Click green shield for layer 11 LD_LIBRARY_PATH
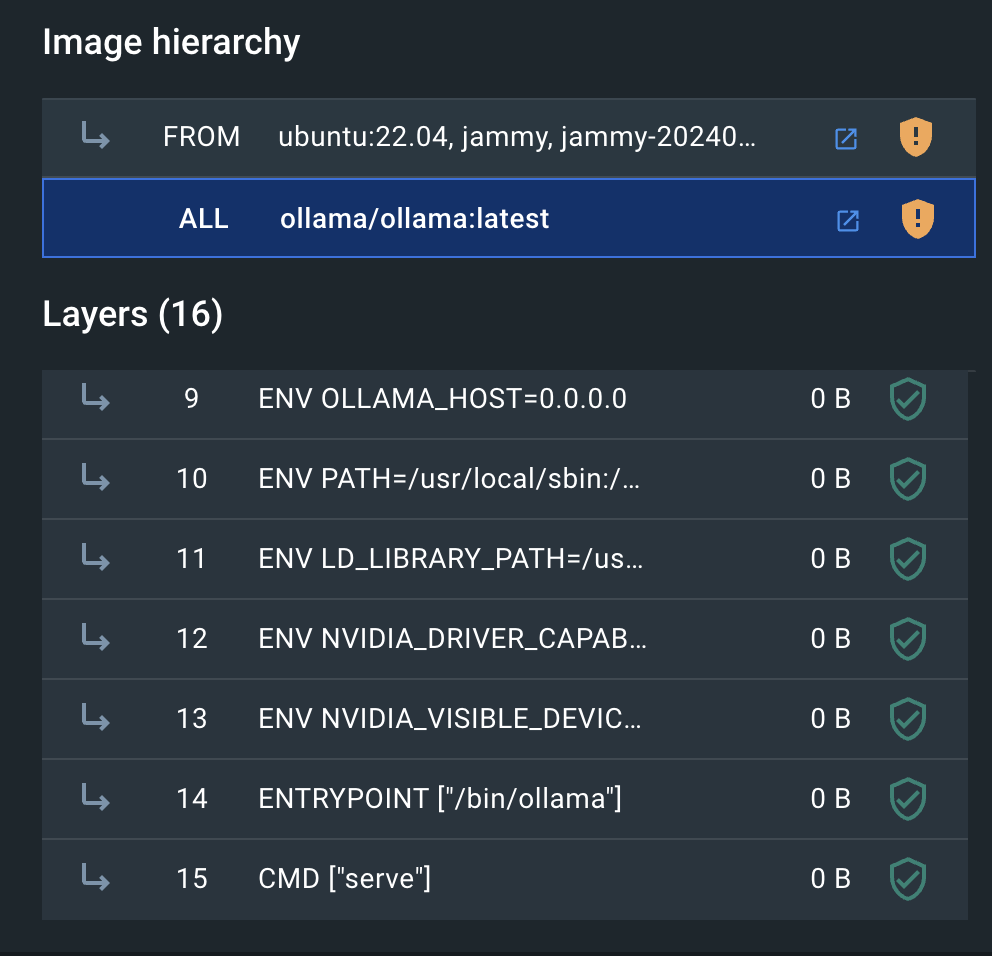Screen dimensions: 992x956 (908, 559)
